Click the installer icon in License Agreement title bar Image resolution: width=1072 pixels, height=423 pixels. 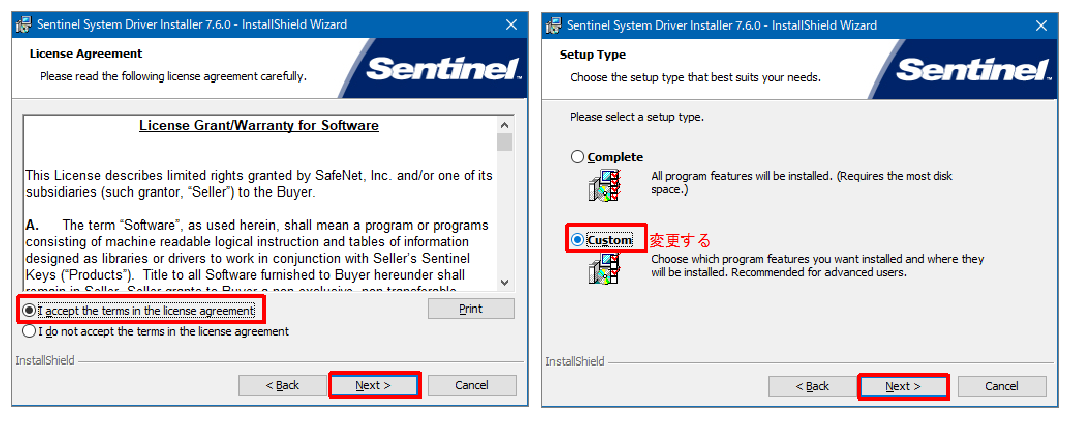click(x=23, y=25)
